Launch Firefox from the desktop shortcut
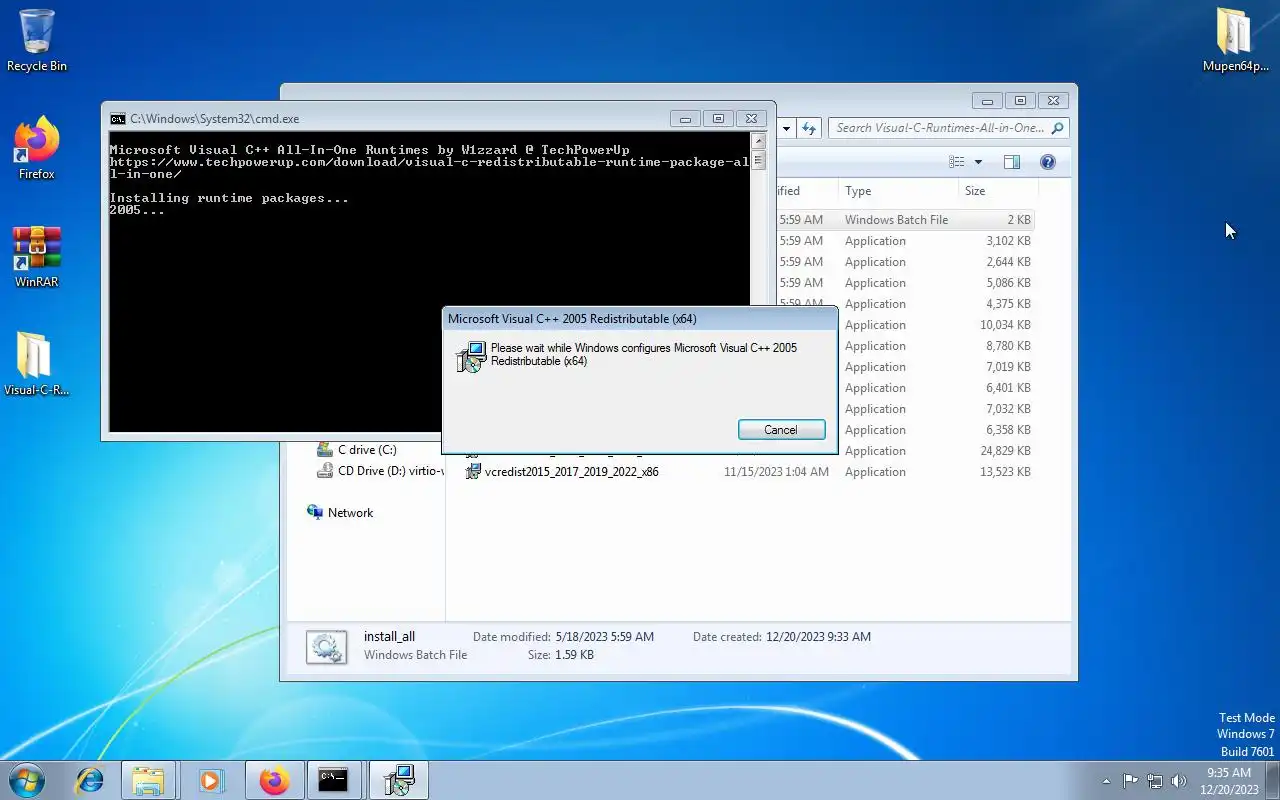 (37, 148)
